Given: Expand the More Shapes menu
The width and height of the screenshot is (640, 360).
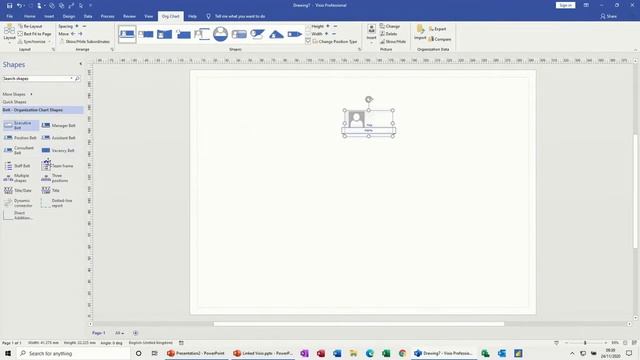Looking at the screenshot, I should [18, 94].
